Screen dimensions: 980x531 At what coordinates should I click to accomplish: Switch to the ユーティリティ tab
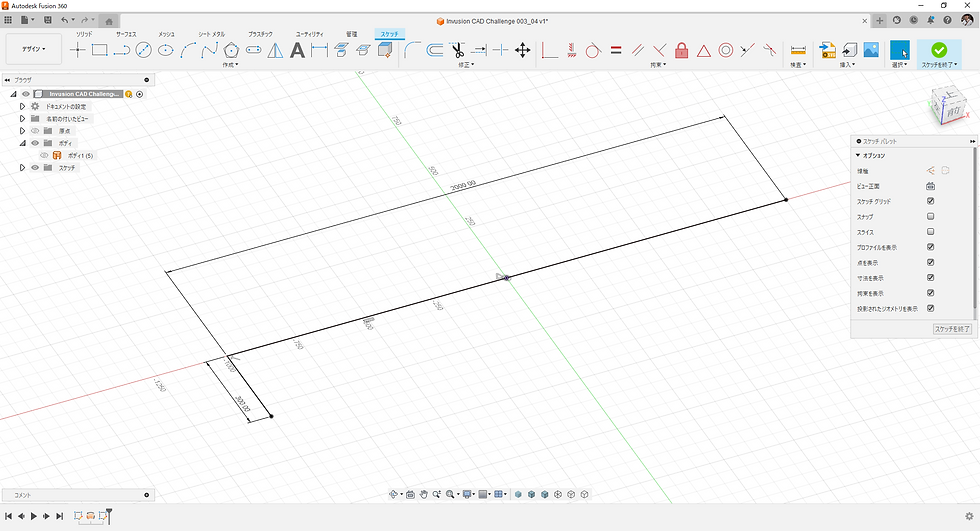(309, 34)
